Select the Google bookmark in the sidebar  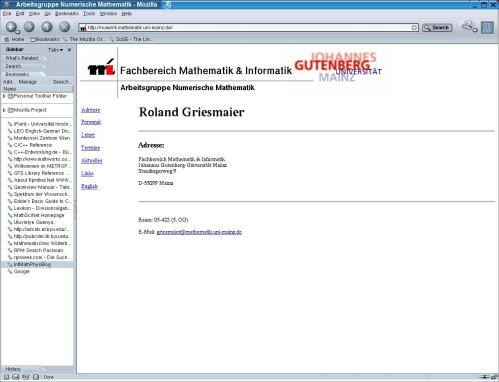22,271
